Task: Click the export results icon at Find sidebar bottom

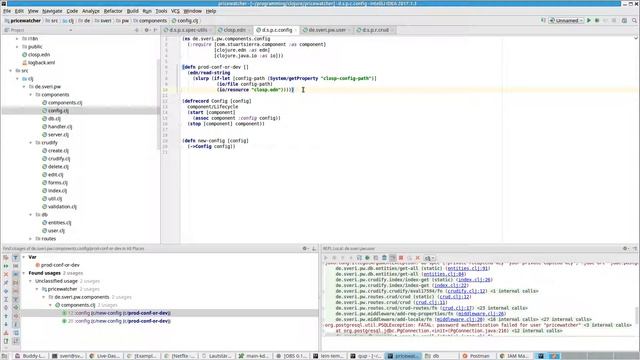Action: point(6,341)
